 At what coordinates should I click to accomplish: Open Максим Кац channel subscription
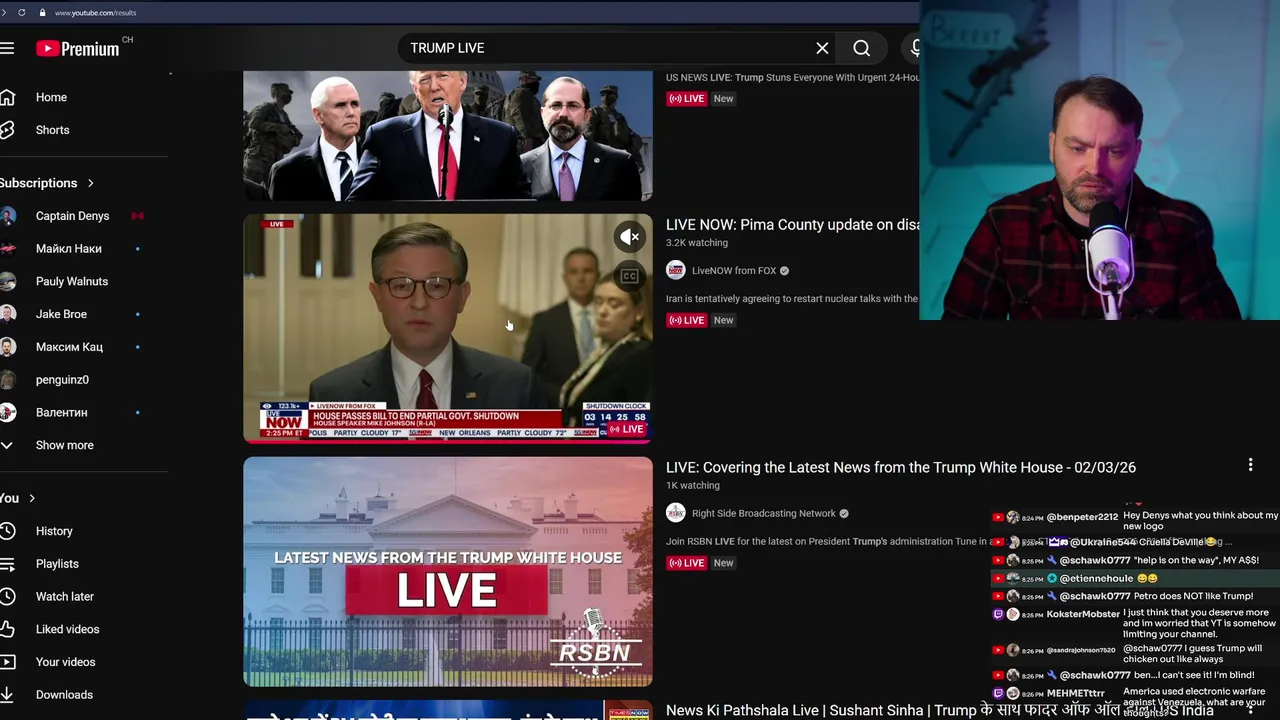pos(69,347)
